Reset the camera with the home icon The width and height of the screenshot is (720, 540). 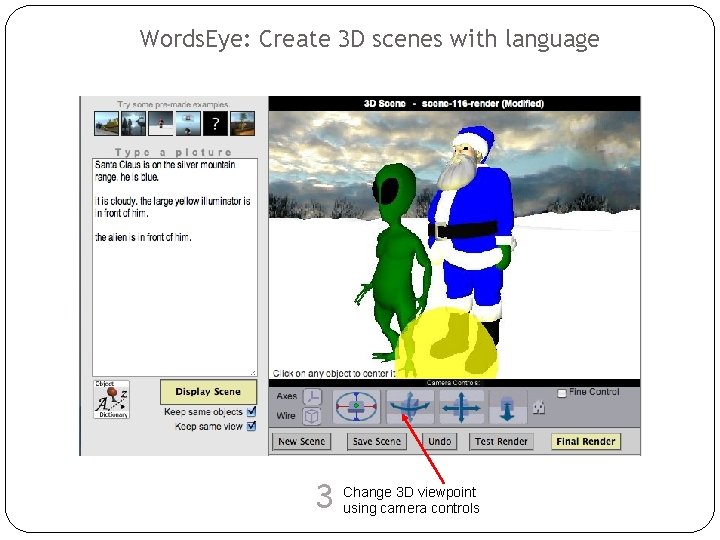click(x=539, y=407)
